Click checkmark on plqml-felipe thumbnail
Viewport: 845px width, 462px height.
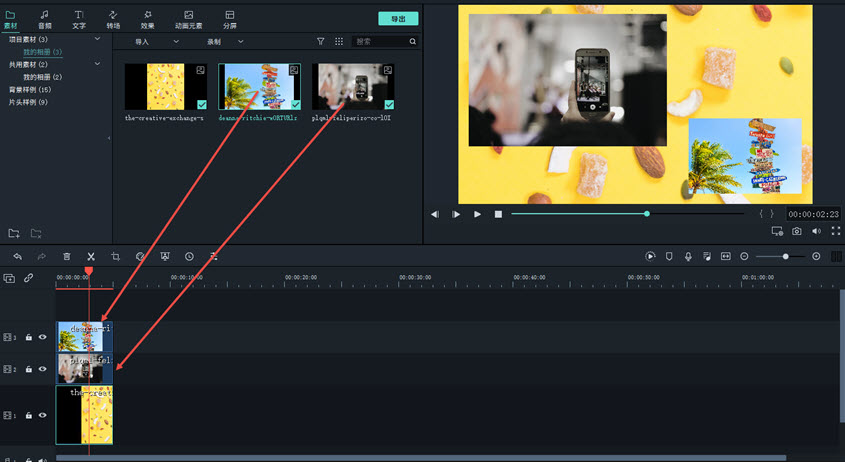click(x=389, y=105)
